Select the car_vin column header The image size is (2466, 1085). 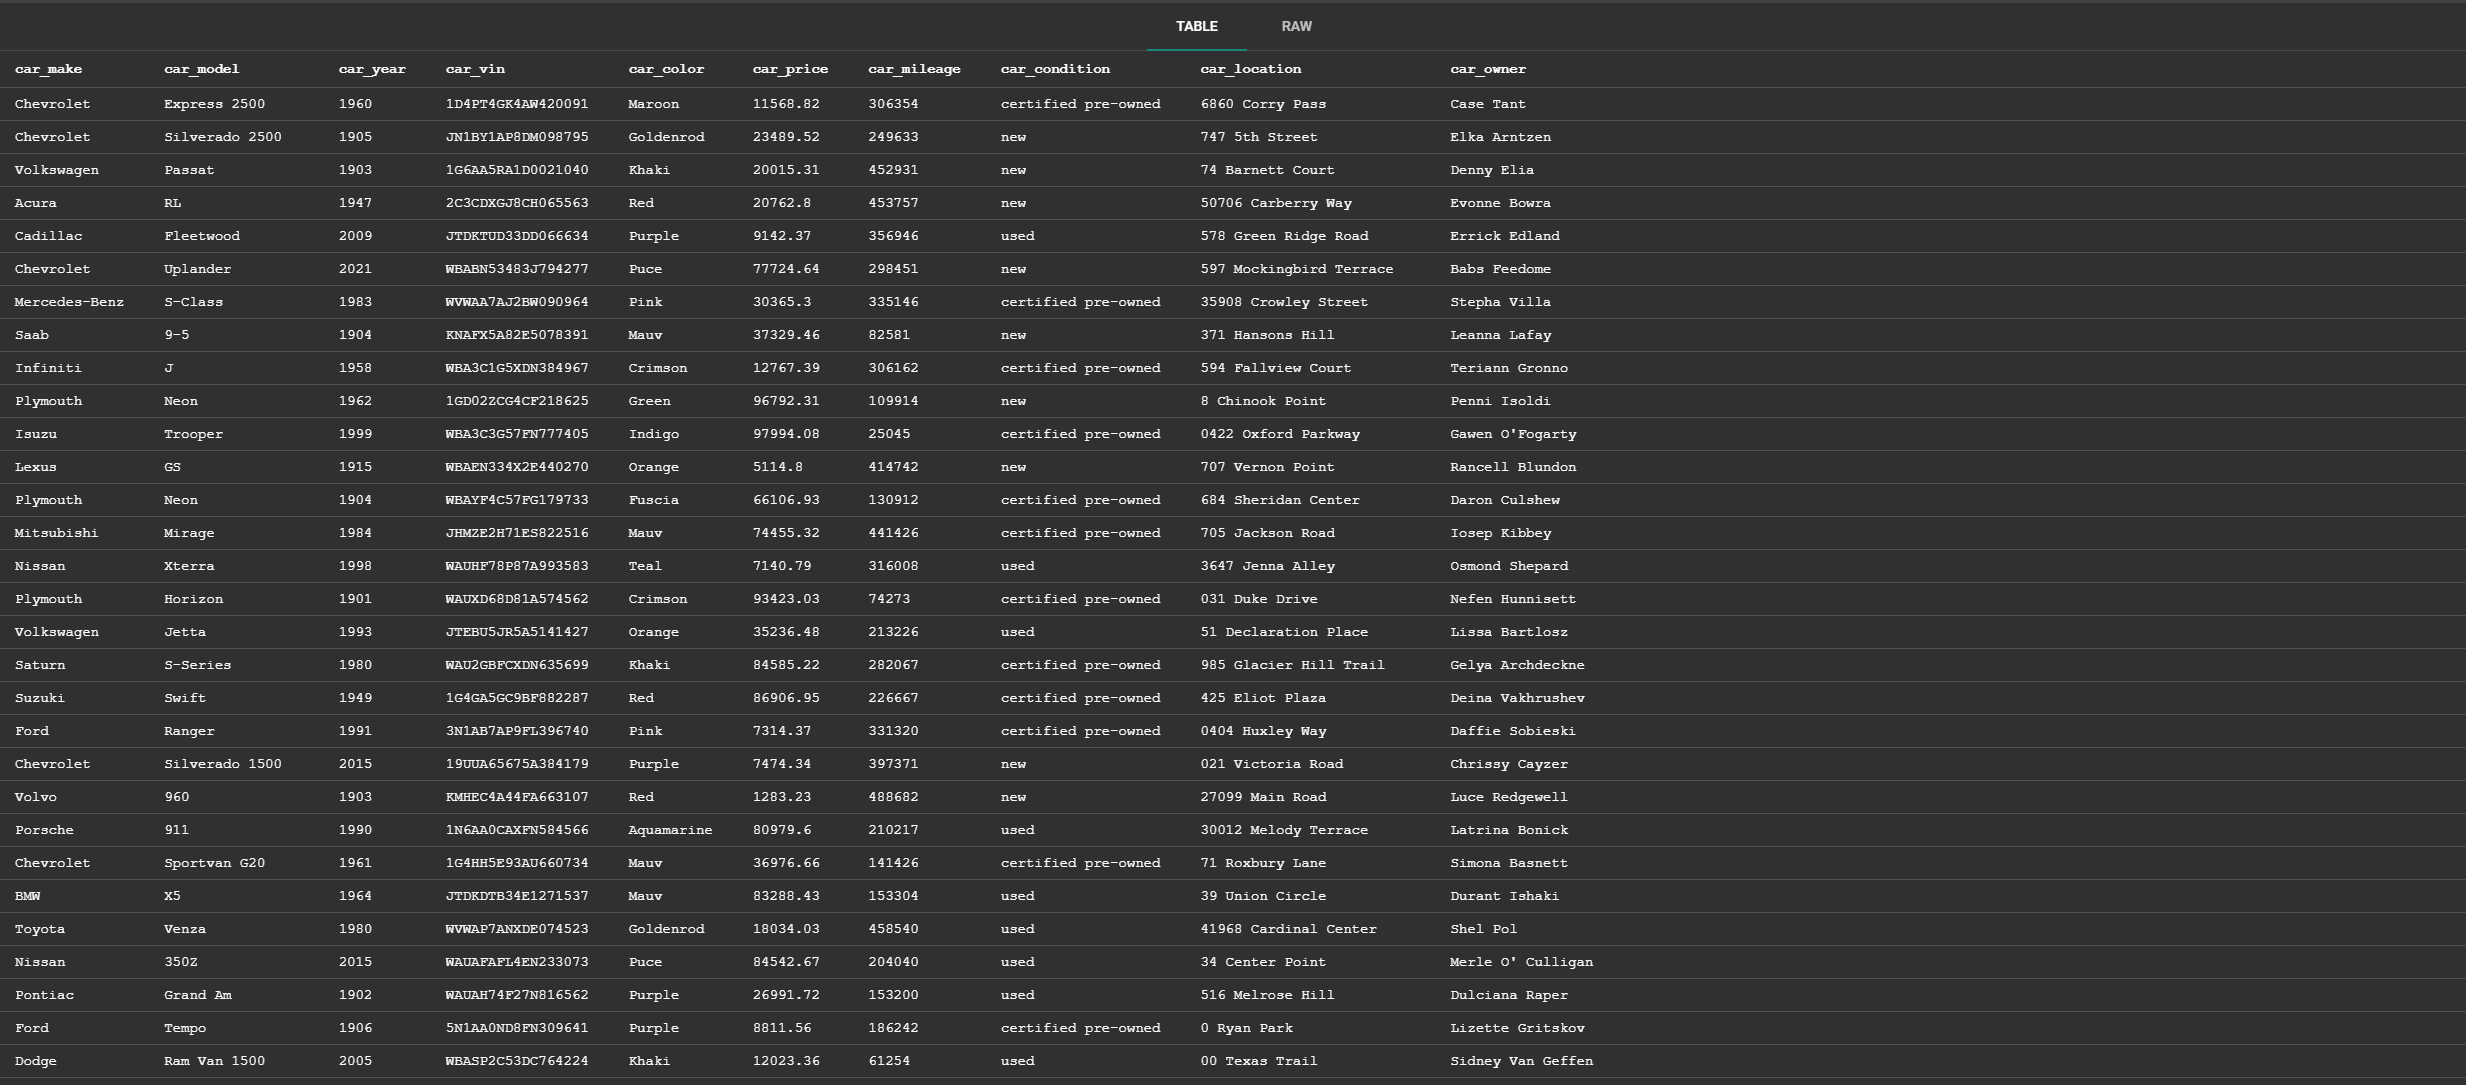pyautogui.click(x=475, y=69)
